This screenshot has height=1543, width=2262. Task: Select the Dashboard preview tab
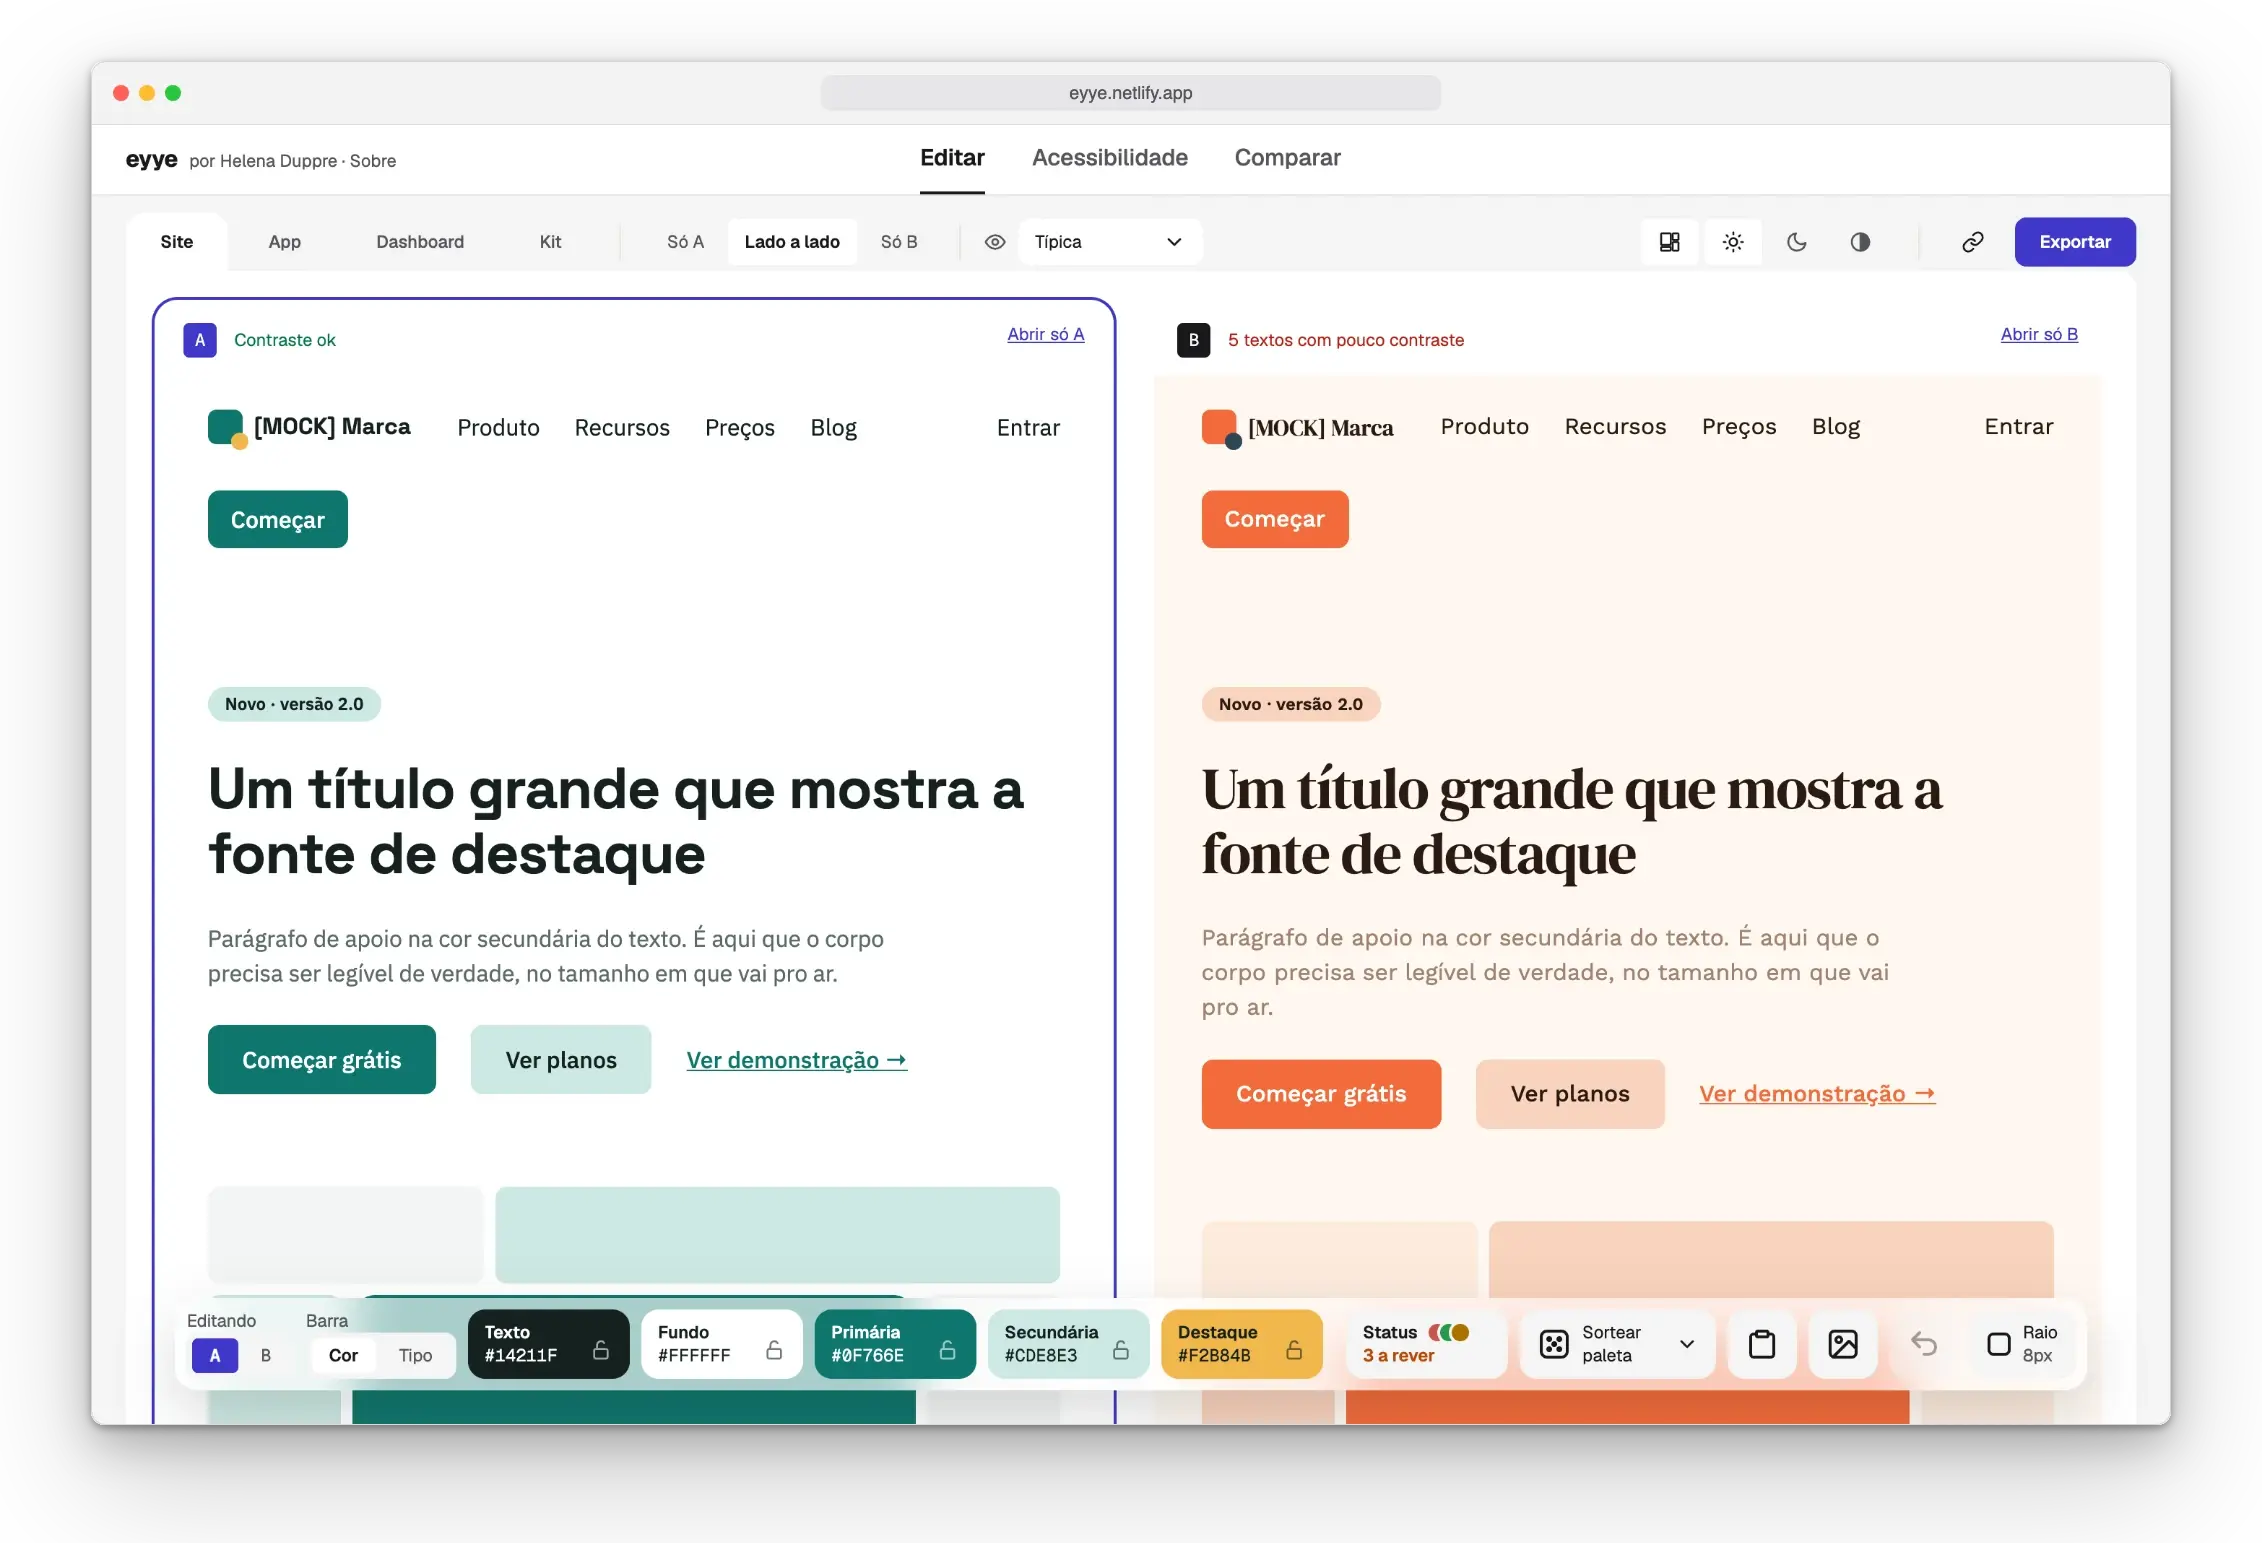[420, 242]
